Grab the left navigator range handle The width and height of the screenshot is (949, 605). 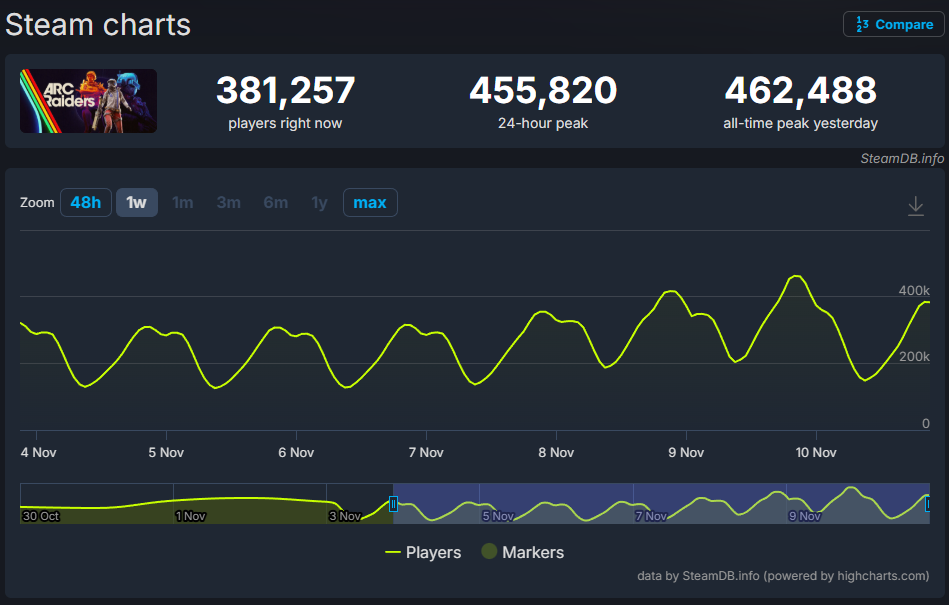[393, 504]
